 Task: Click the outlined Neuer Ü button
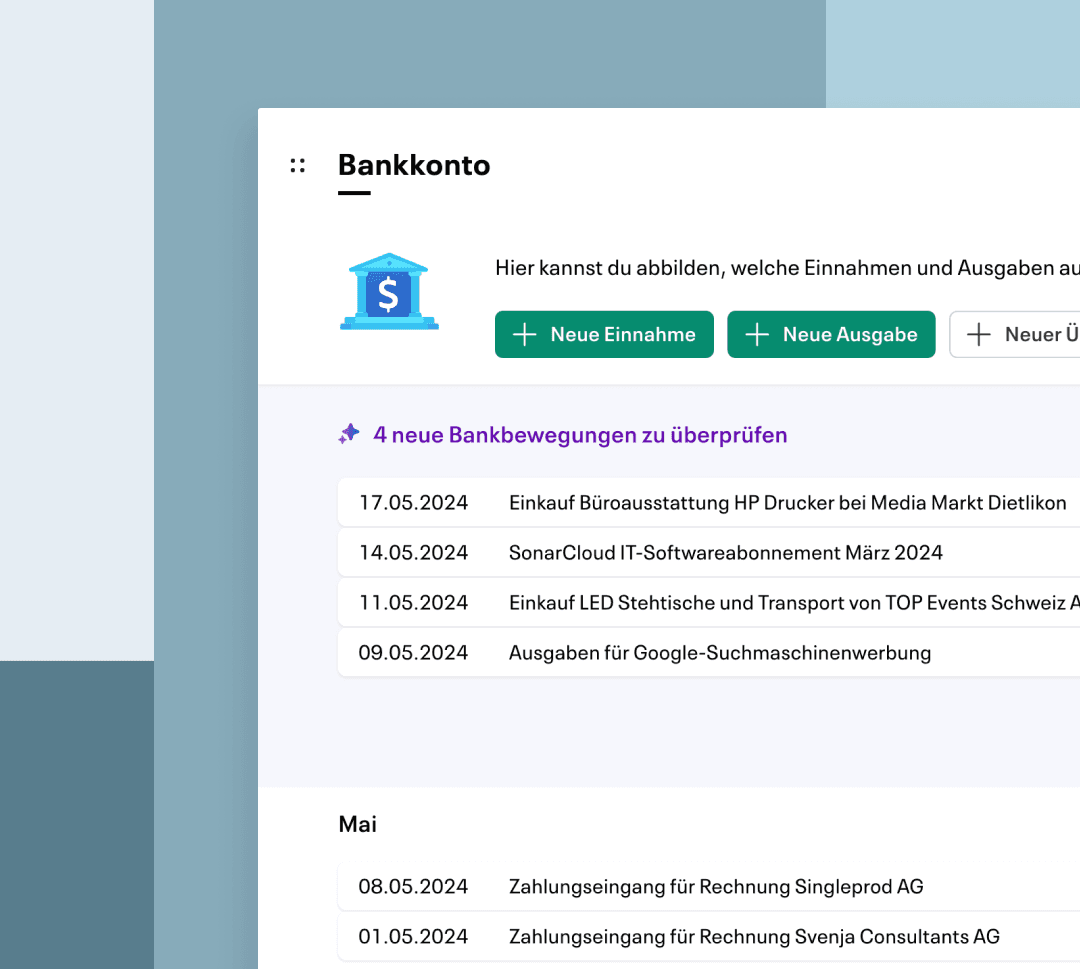pyautogui.click(x=1015, y=335)
